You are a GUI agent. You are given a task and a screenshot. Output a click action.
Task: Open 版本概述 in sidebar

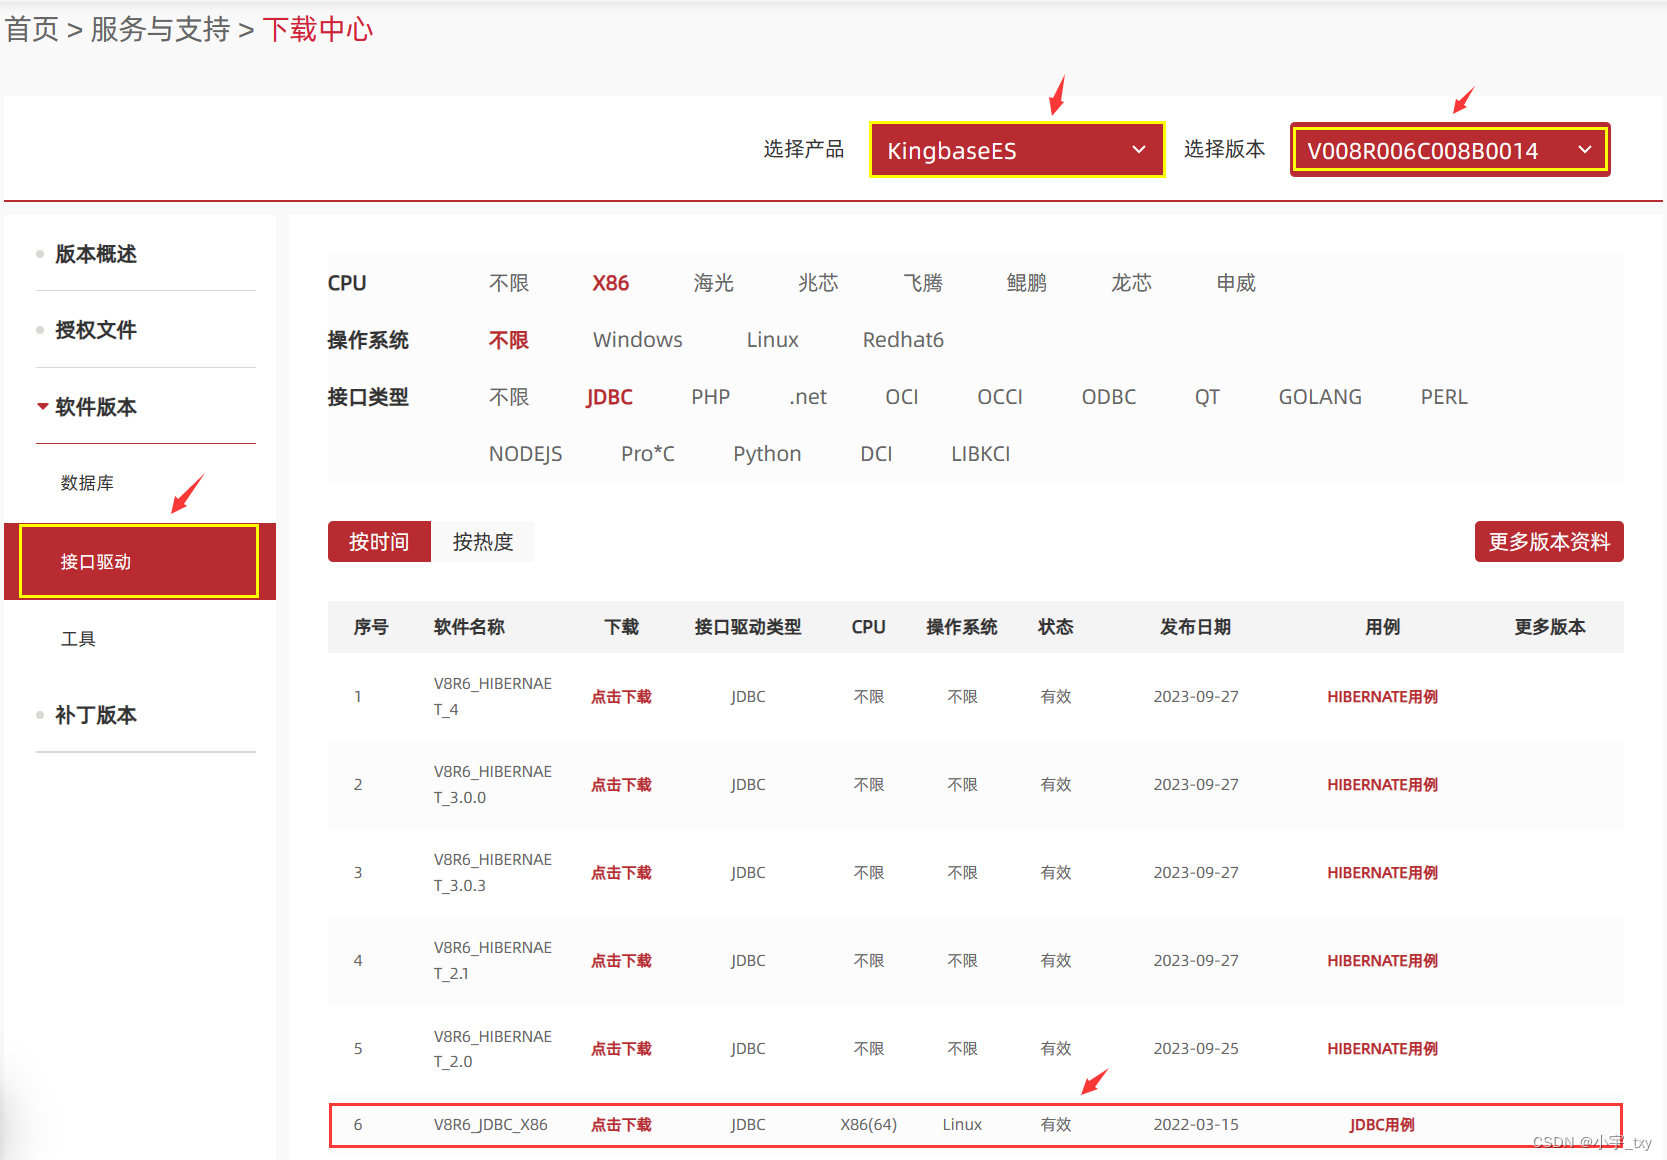point(96,254)
